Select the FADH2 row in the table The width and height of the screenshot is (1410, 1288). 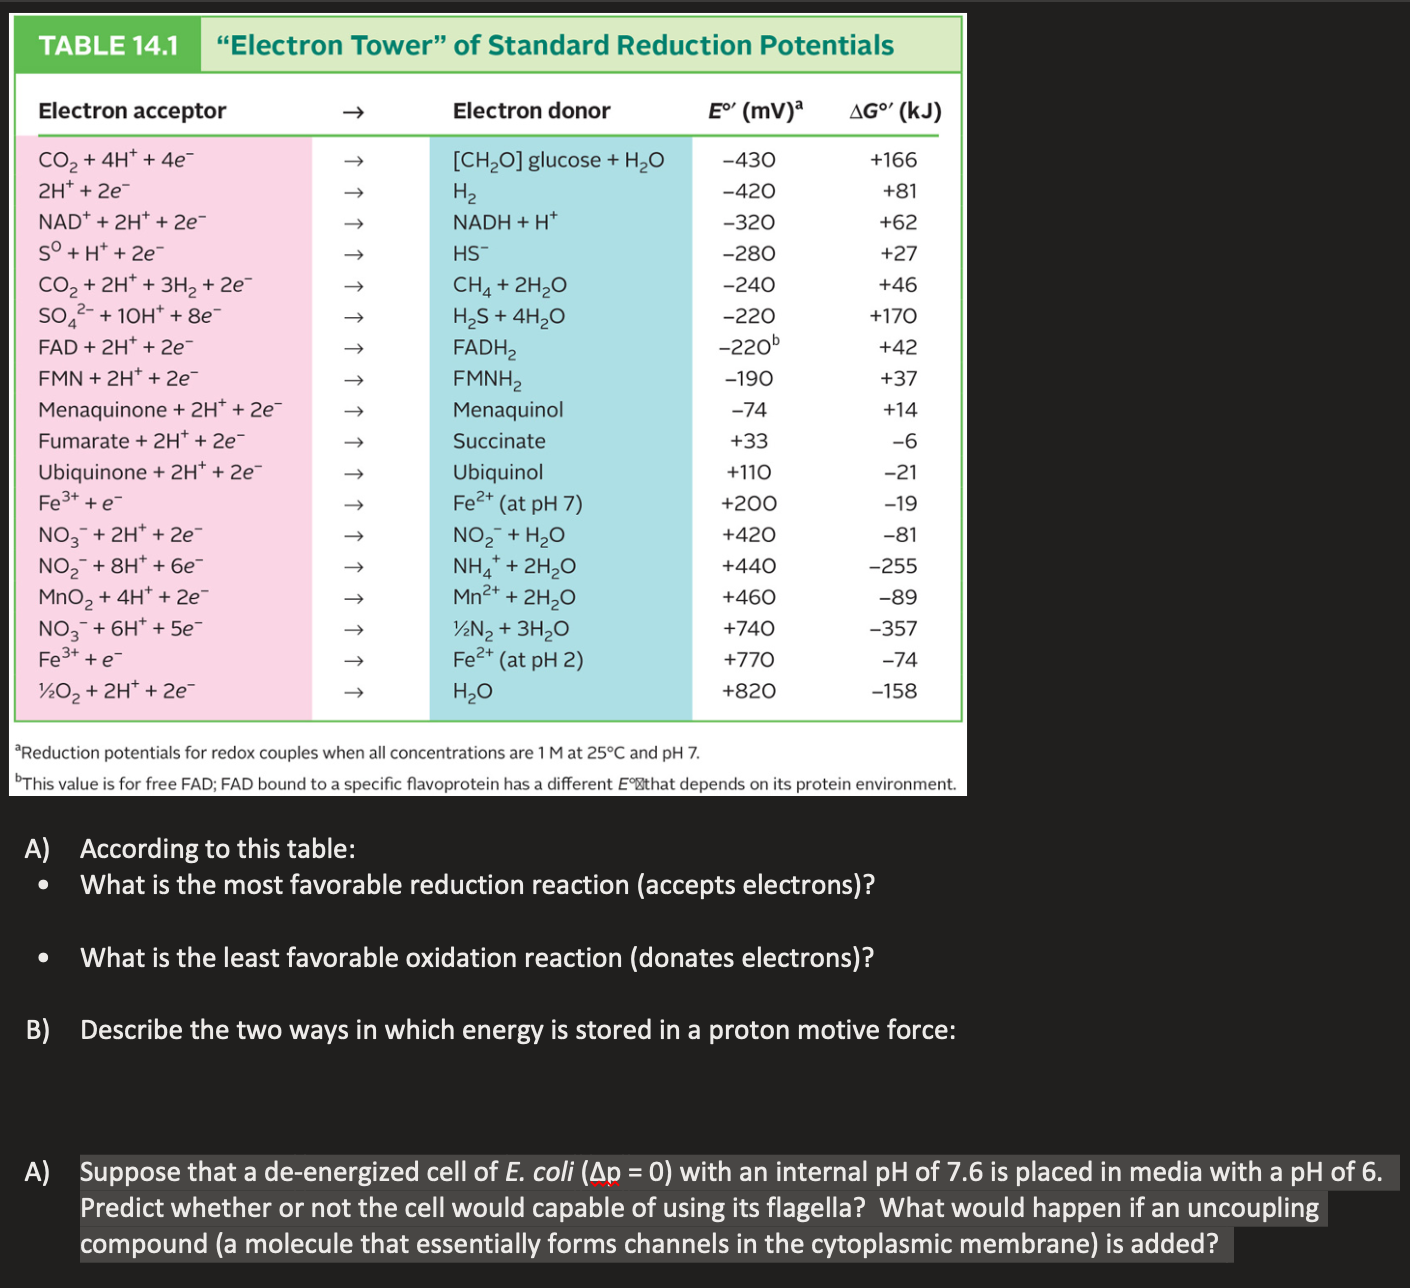pos(484,347)
